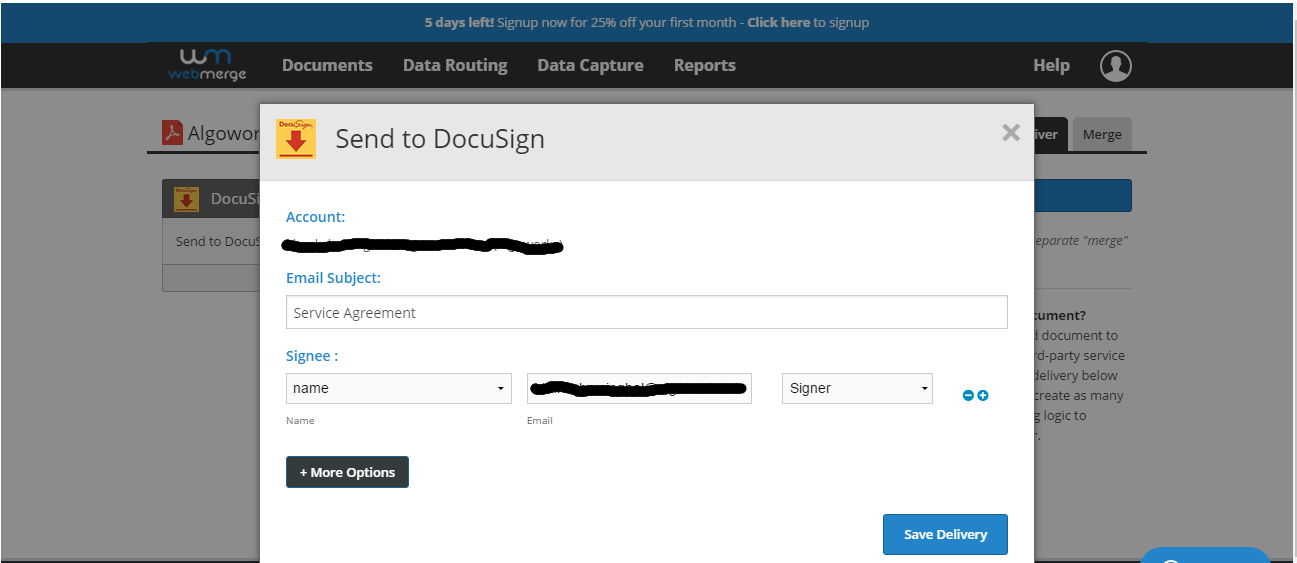Click the DocuSign icon in background panel
Viewport: 1297px width, 563px height.
click(186, 199)
